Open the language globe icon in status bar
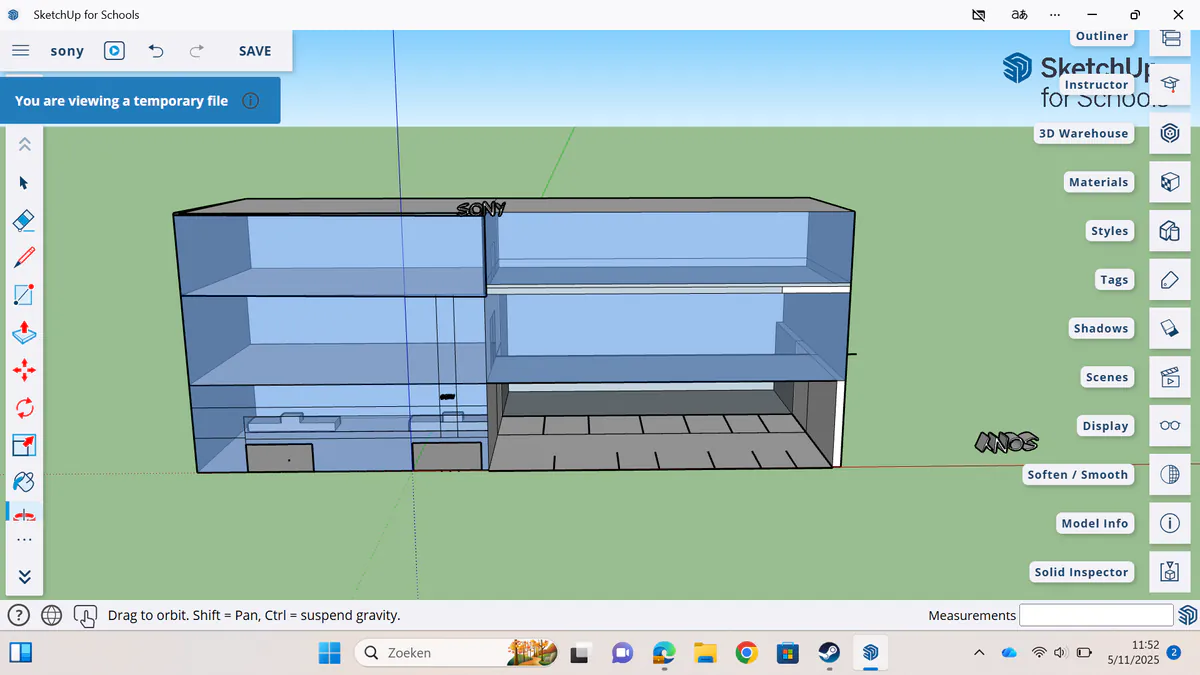 coord(52,615)
